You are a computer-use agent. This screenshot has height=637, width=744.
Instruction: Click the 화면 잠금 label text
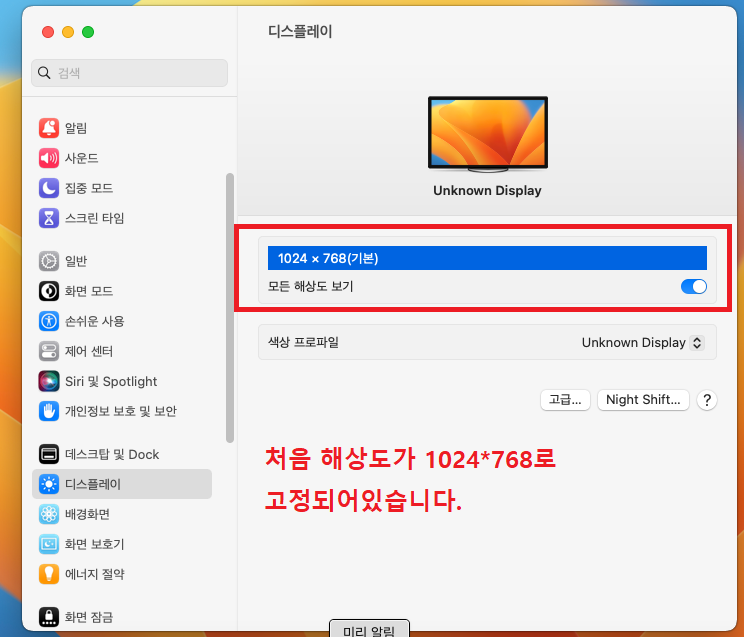tap(89, 617)
